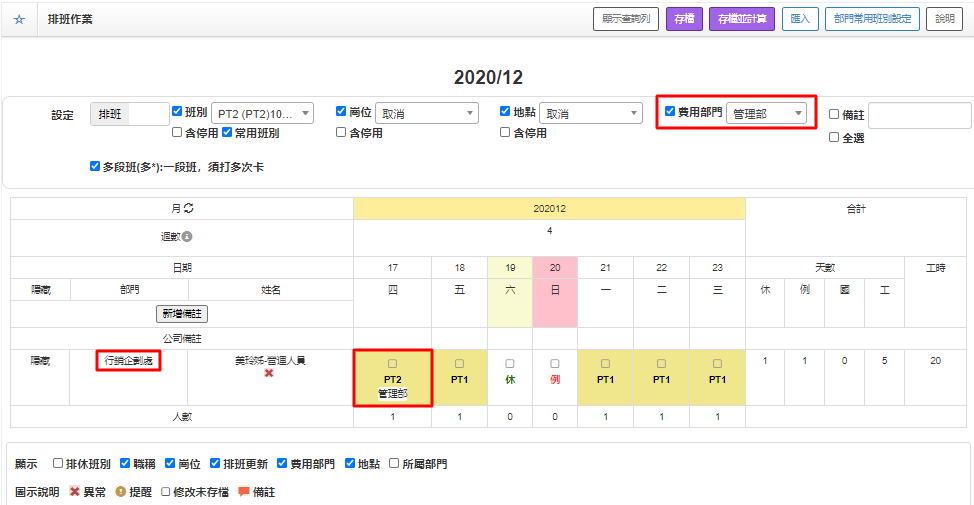Open the 崗位 取消 dropdown
Viewport: 974px width, 505px height.
pyautogui.click(x=427, y=114)
